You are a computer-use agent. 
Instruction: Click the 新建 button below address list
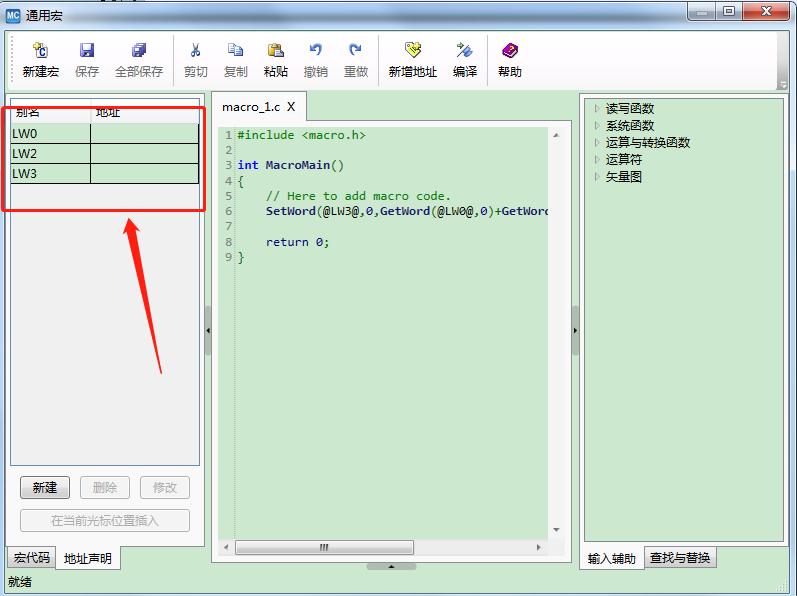tap(45, 488)
